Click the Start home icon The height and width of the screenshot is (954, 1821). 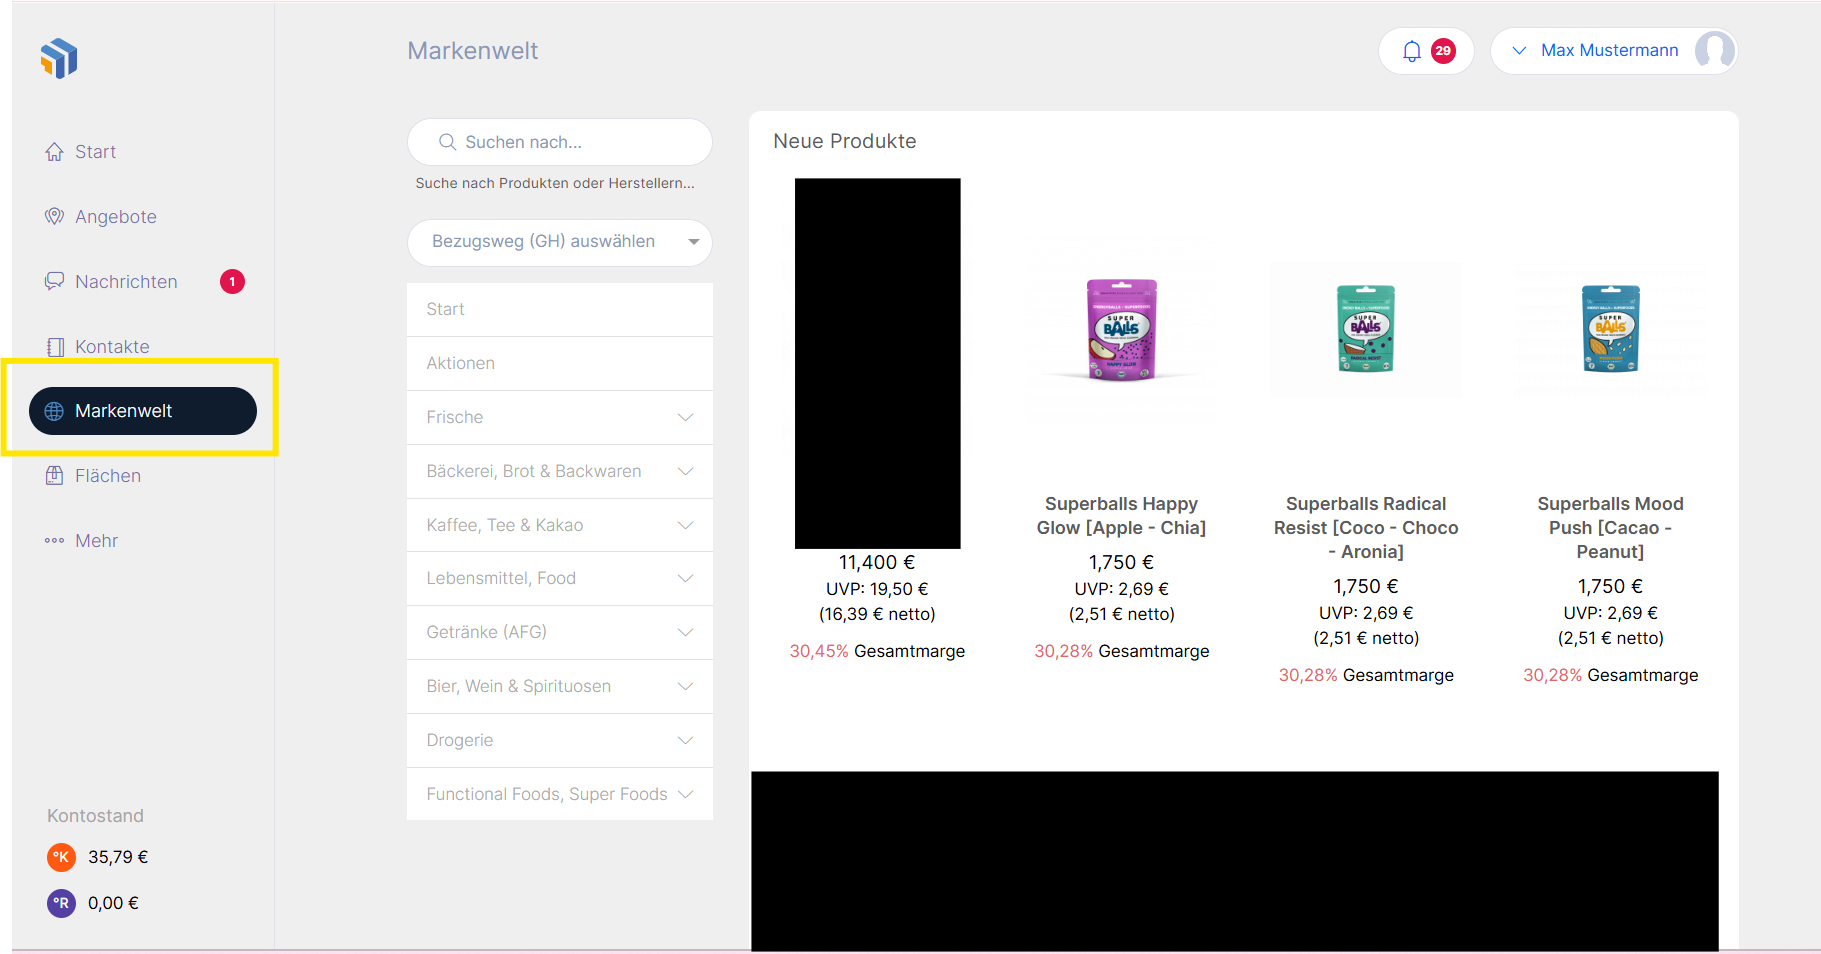(54, 152)
